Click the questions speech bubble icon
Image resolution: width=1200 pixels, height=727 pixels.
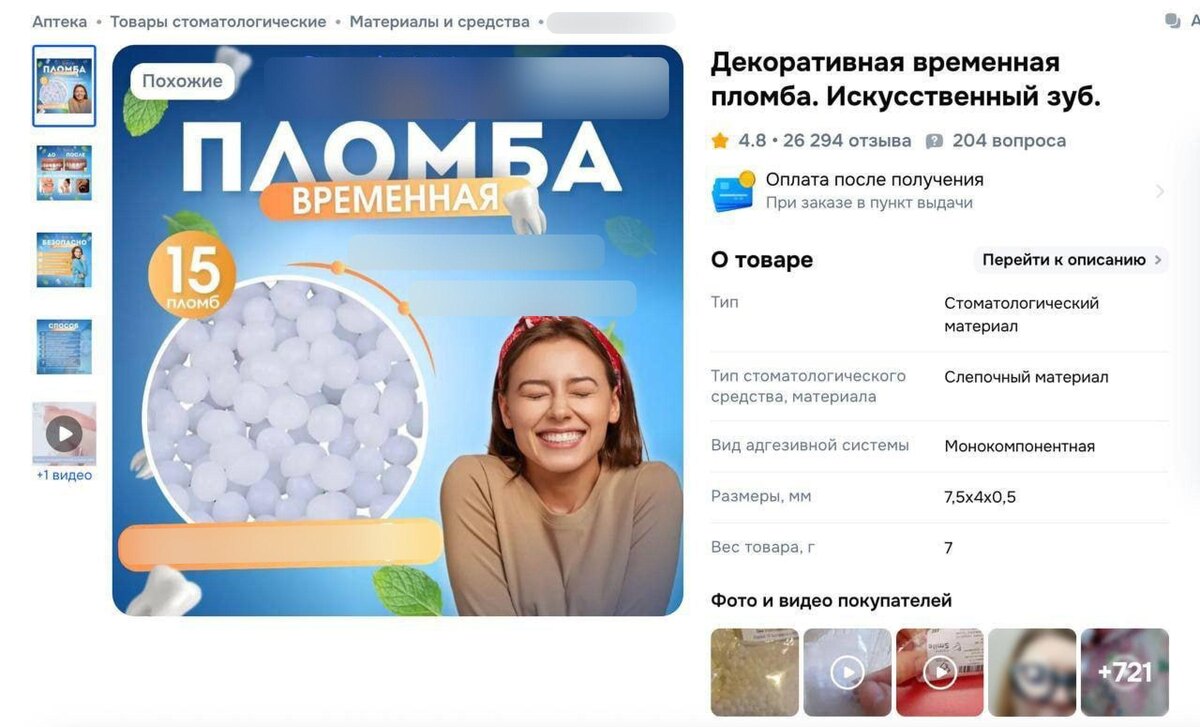(934, 141)
